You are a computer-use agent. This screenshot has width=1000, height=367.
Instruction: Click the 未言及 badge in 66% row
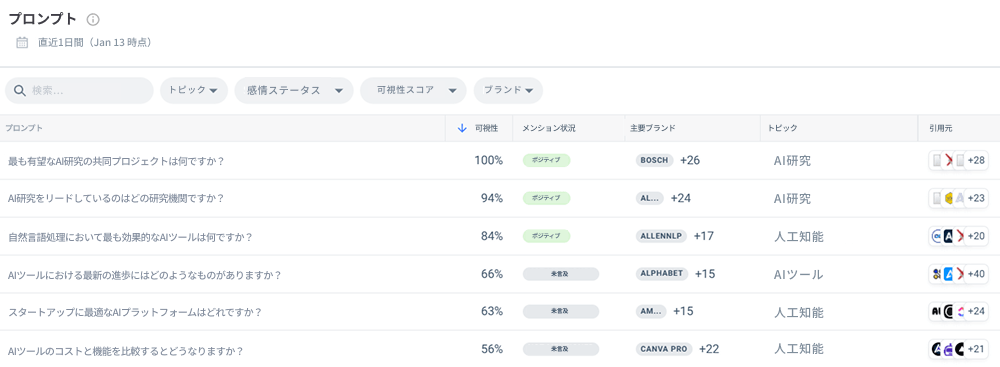pyautogui.click(x=561, y=274)
